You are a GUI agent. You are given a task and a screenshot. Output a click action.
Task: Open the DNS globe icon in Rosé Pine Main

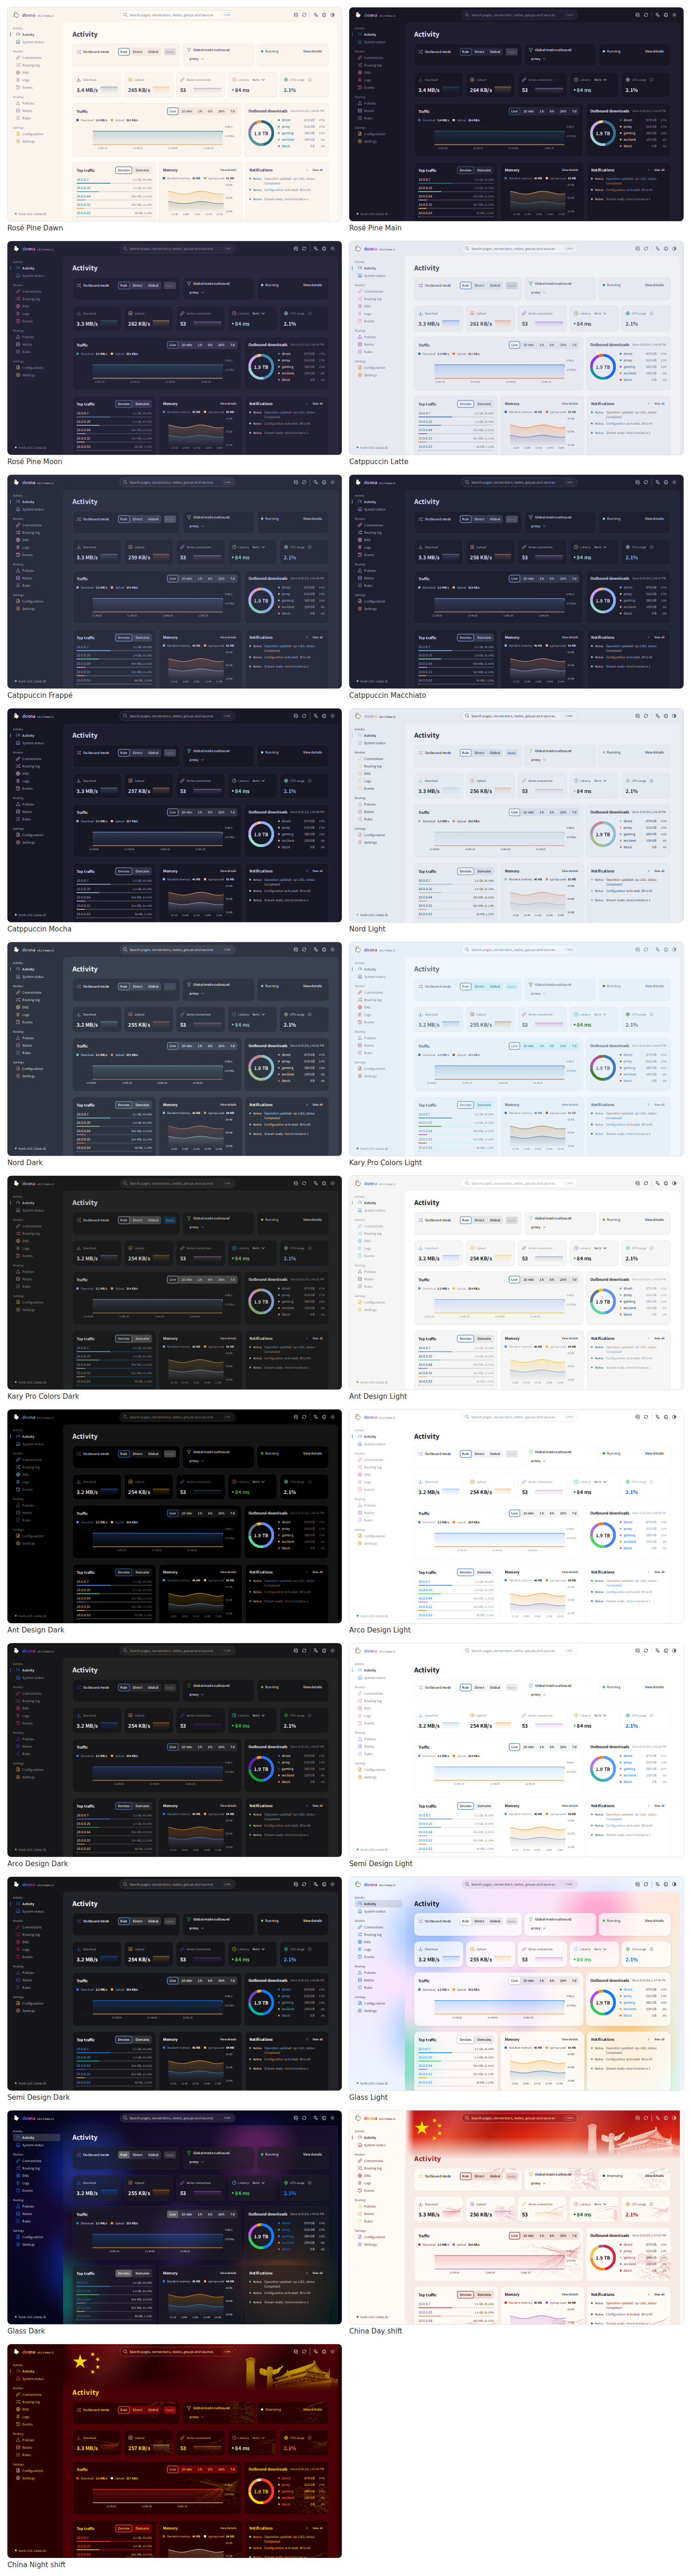(359, 73)
